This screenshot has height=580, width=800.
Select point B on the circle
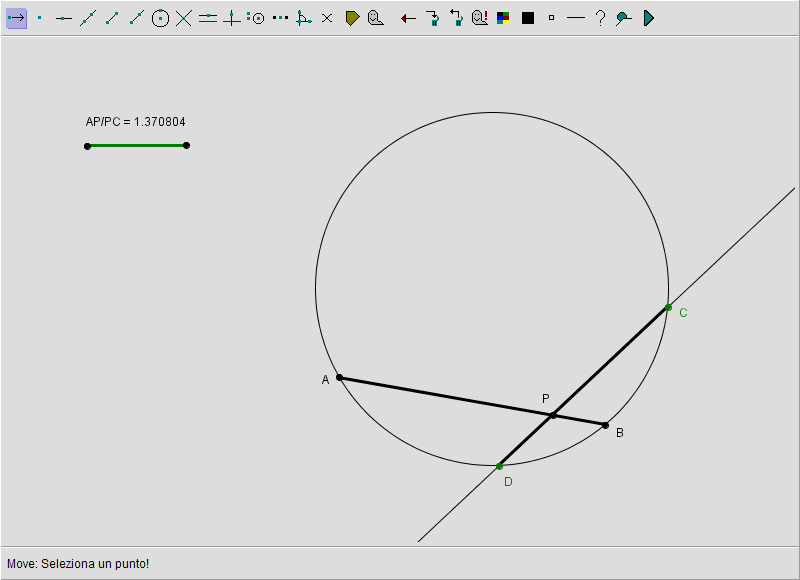click(605, 425)
